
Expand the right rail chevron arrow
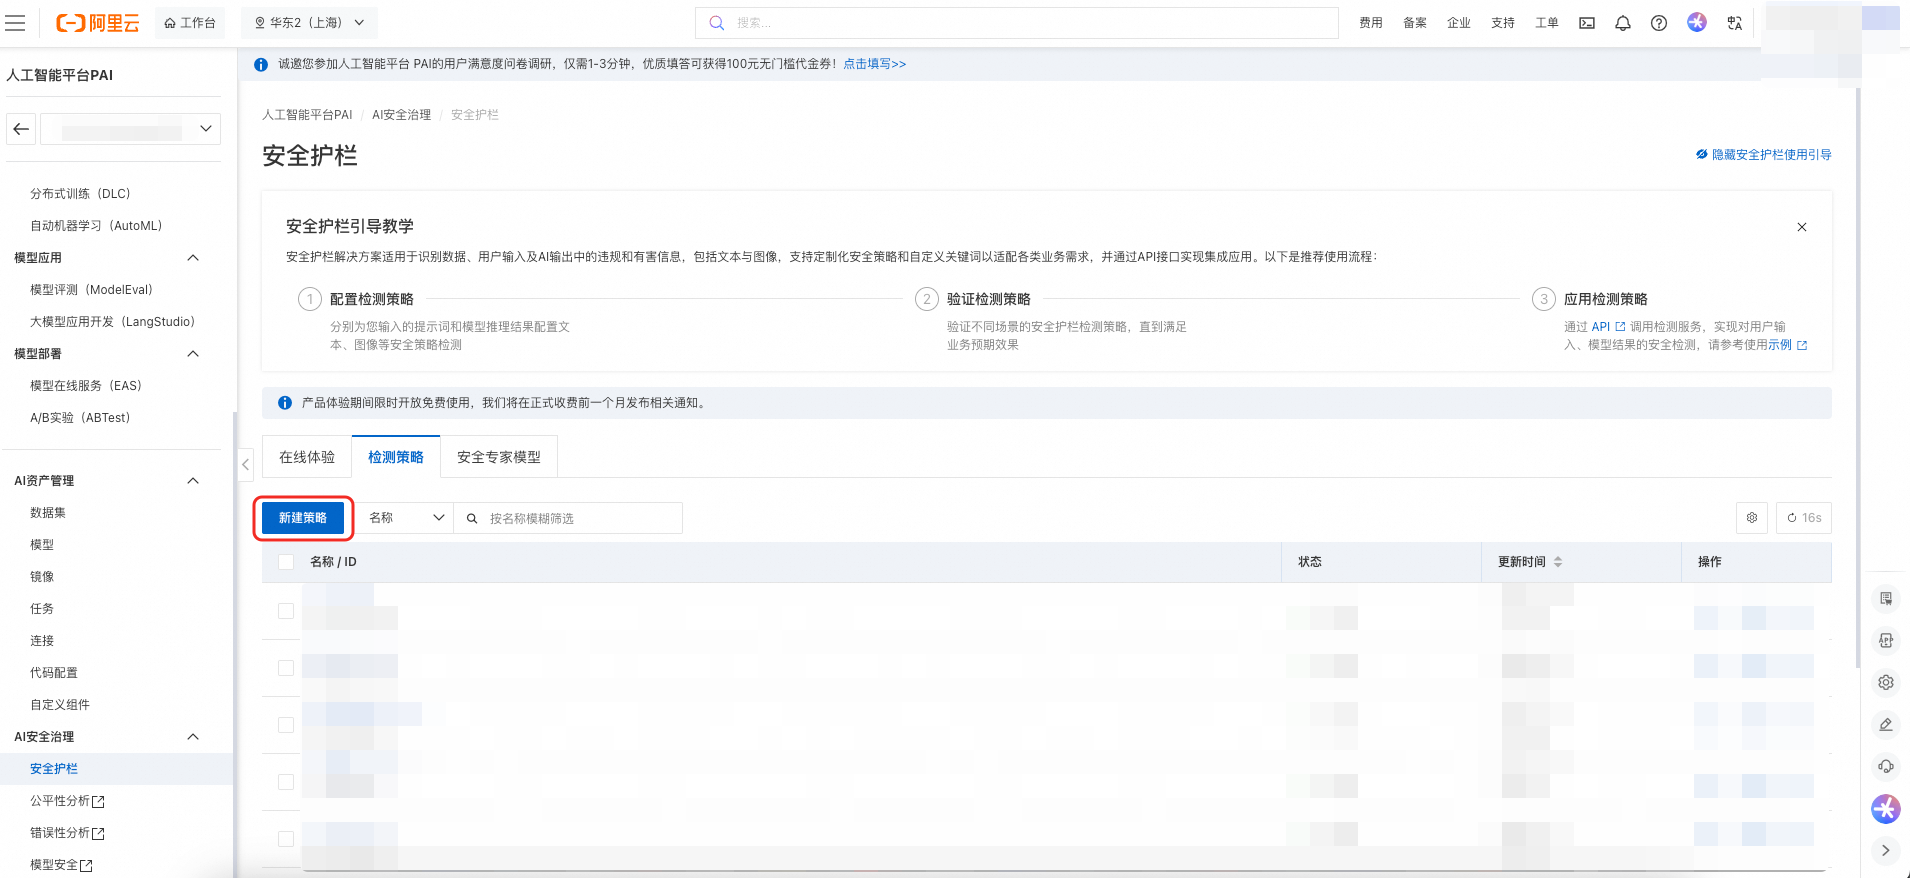coord(1886,850)
